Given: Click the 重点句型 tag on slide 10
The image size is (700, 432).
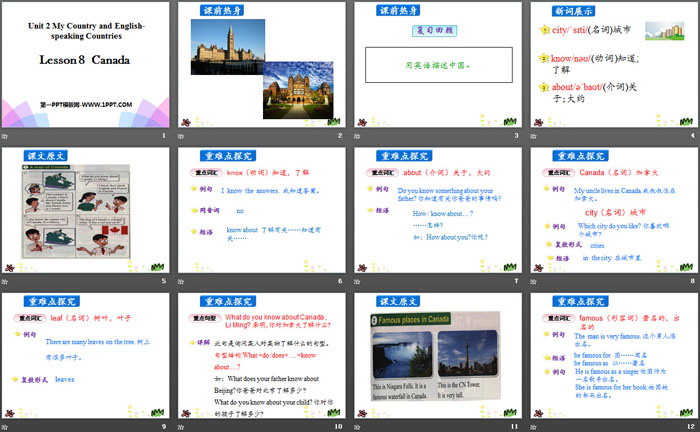Looking at the screenshot, I should click(204, 317).
